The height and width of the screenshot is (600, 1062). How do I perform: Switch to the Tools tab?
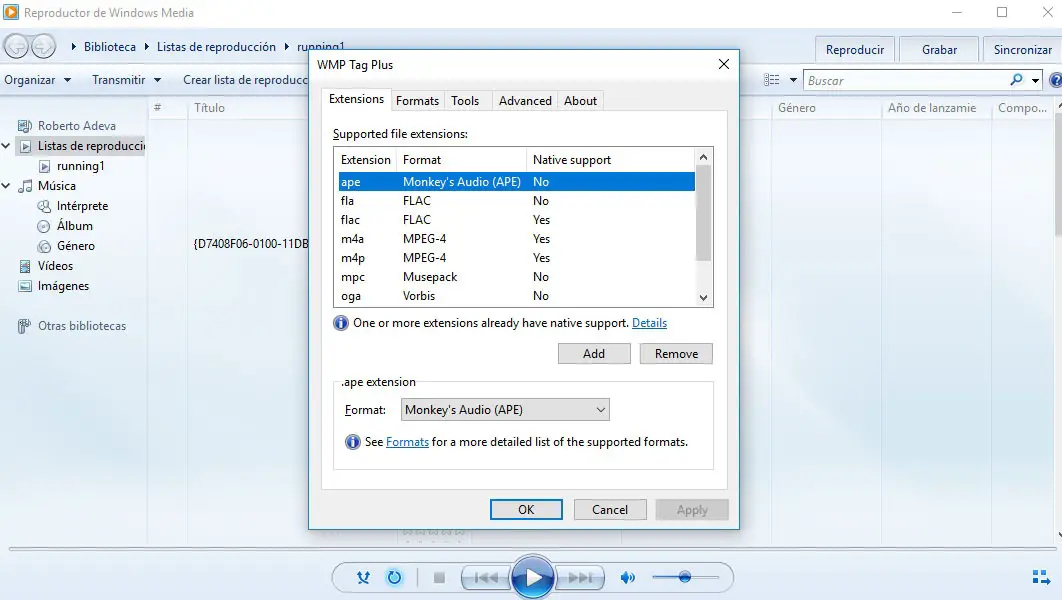click(465, 101)
